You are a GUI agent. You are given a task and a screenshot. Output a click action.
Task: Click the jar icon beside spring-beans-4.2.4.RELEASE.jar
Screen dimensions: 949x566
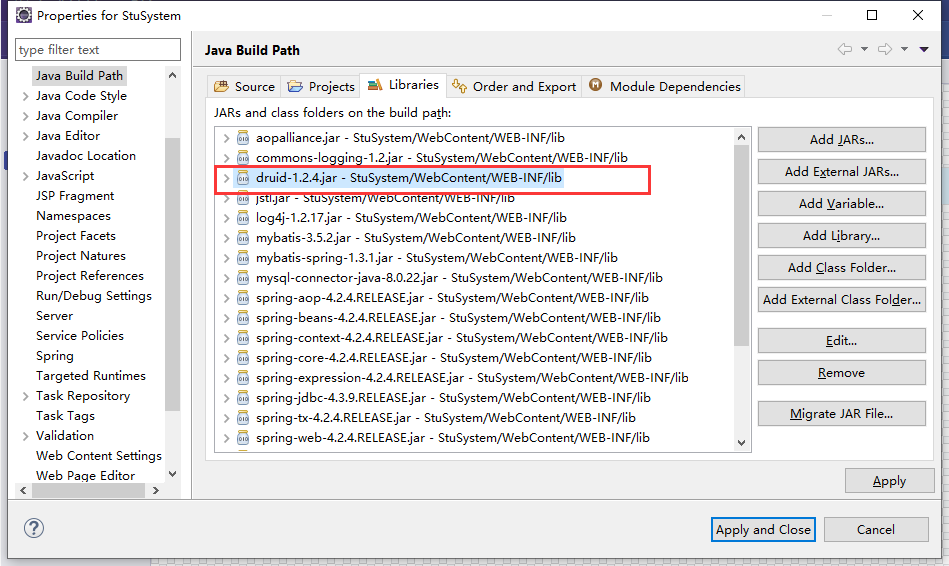[x=243, y=318]
